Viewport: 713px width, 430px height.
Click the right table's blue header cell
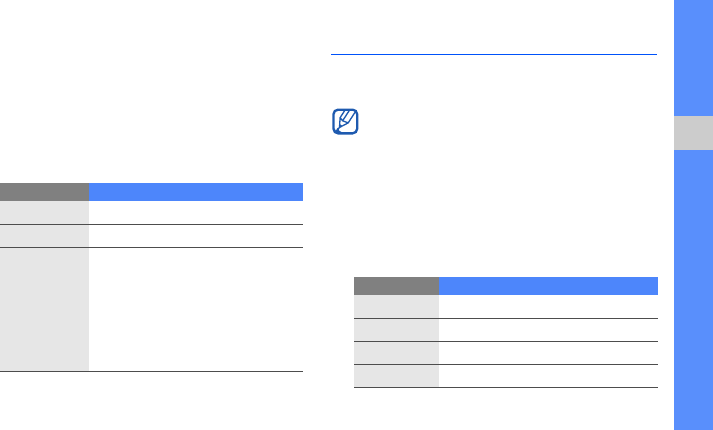coord(548,285)
